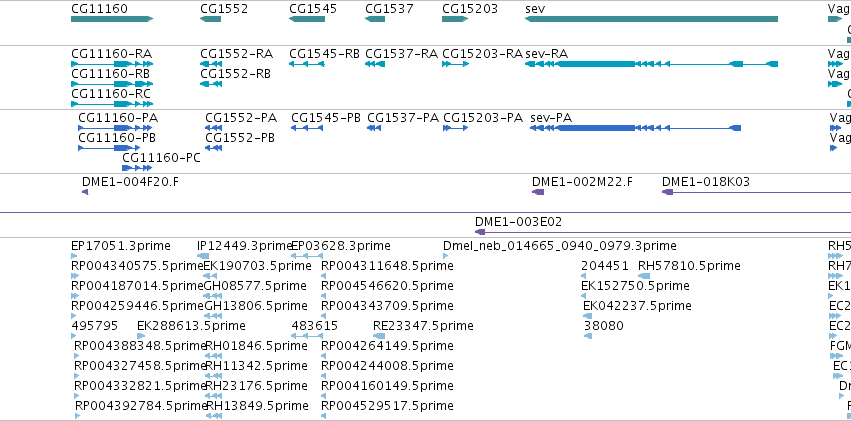Select transcript CG11160-RA label
851x421 pixels.
(112, 54)
